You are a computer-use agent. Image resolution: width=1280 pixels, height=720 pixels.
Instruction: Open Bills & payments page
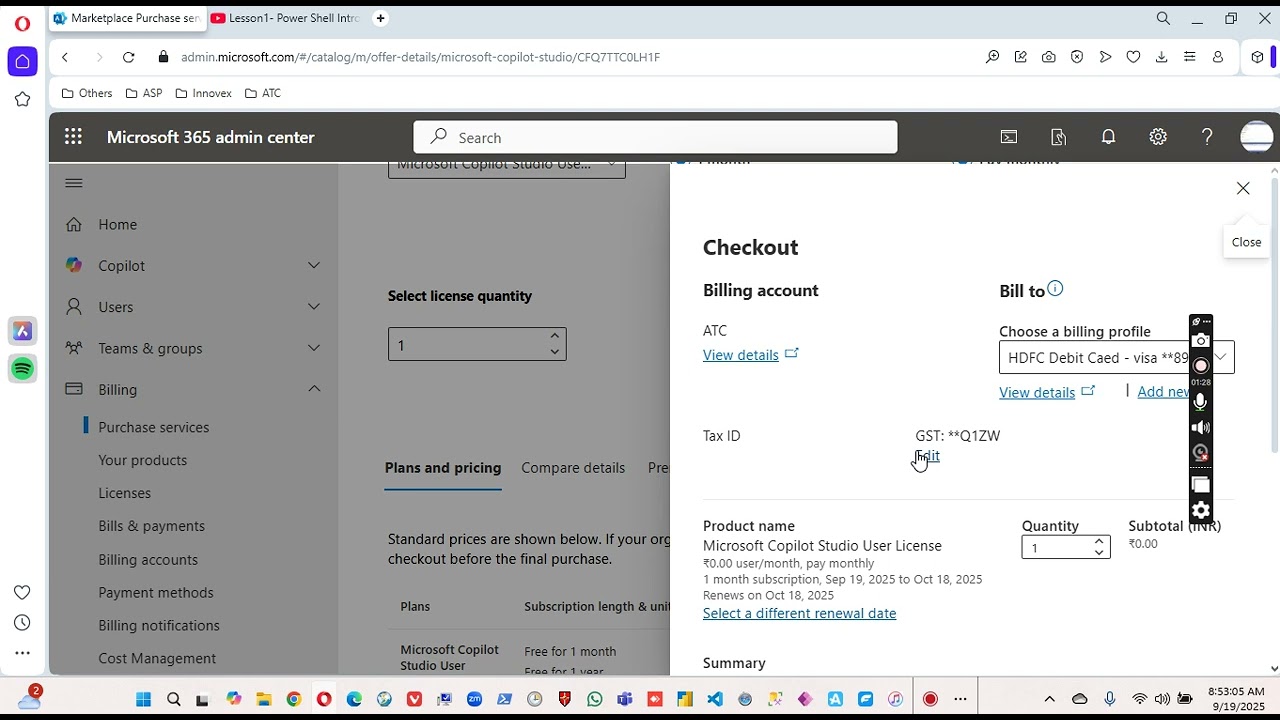(x=151, y=526)
